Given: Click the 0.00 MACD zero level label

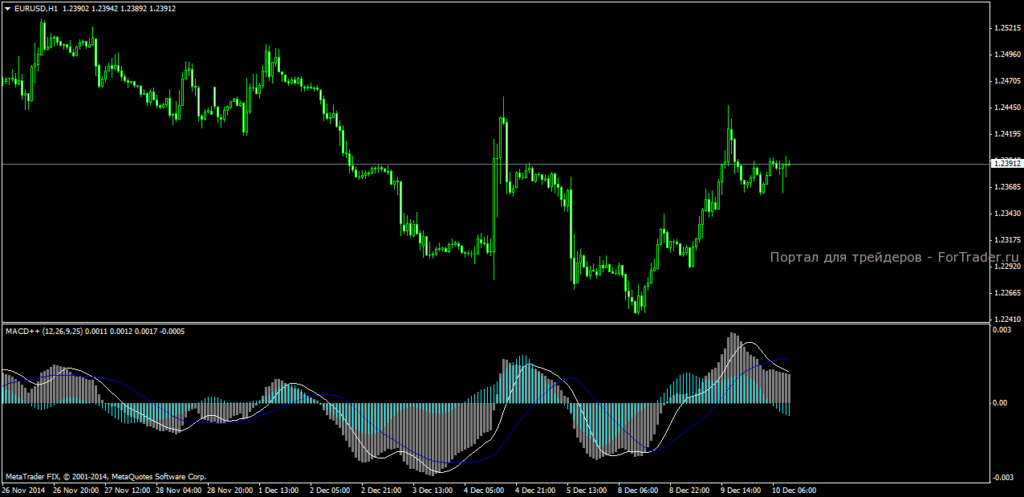Looking at the screenshot, I should click(x=998, y=403).
